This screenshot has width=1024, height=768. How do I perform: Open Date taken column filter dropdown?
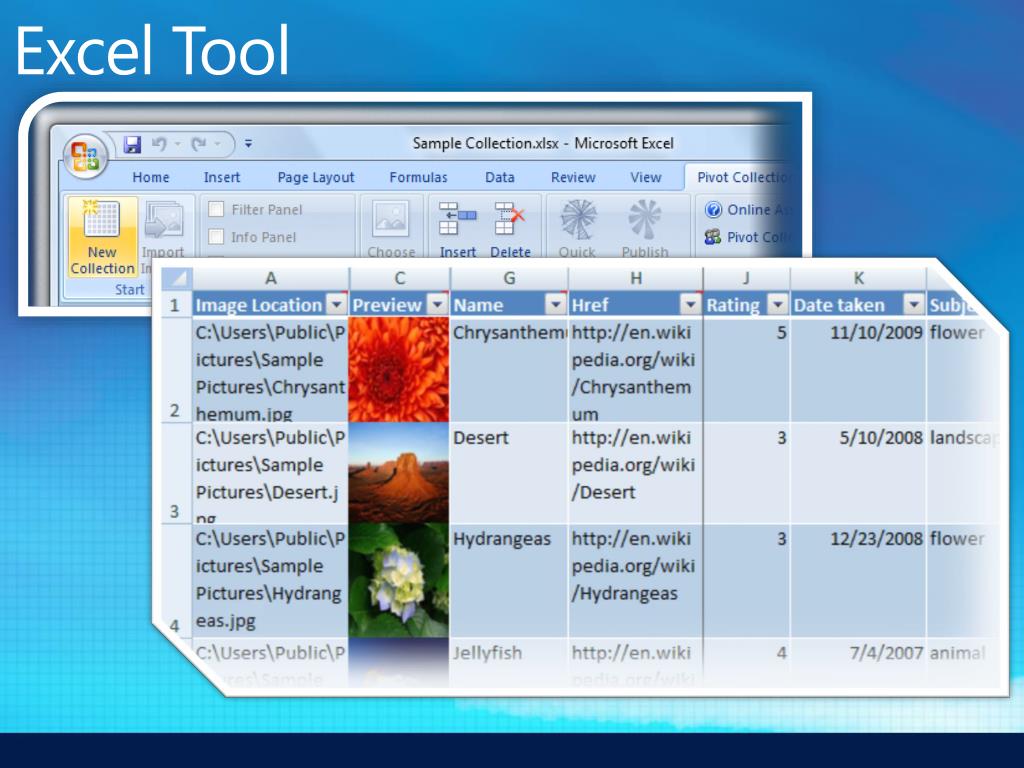tap(914, 304)
